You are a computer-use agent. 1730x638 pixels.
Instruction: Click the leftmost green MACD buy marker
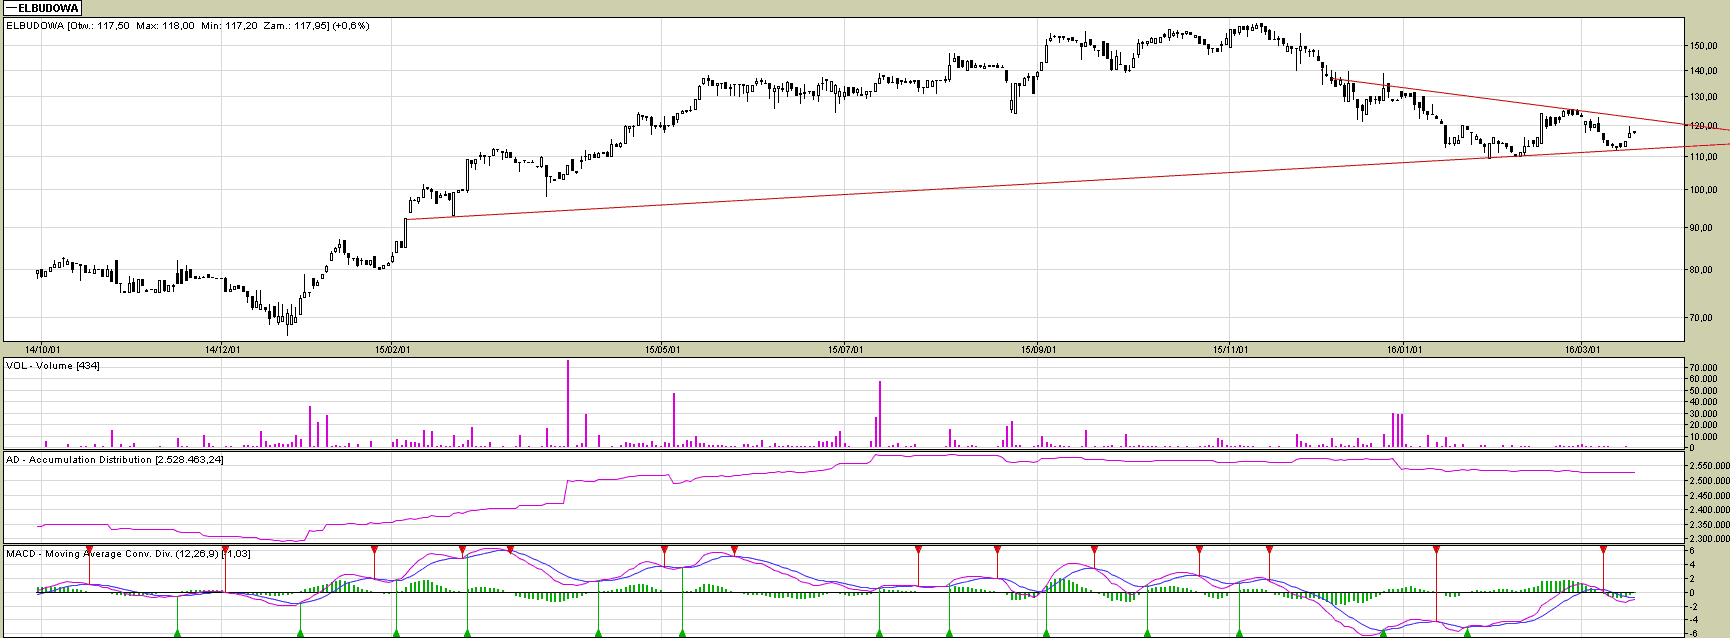(x=177, y=633)
